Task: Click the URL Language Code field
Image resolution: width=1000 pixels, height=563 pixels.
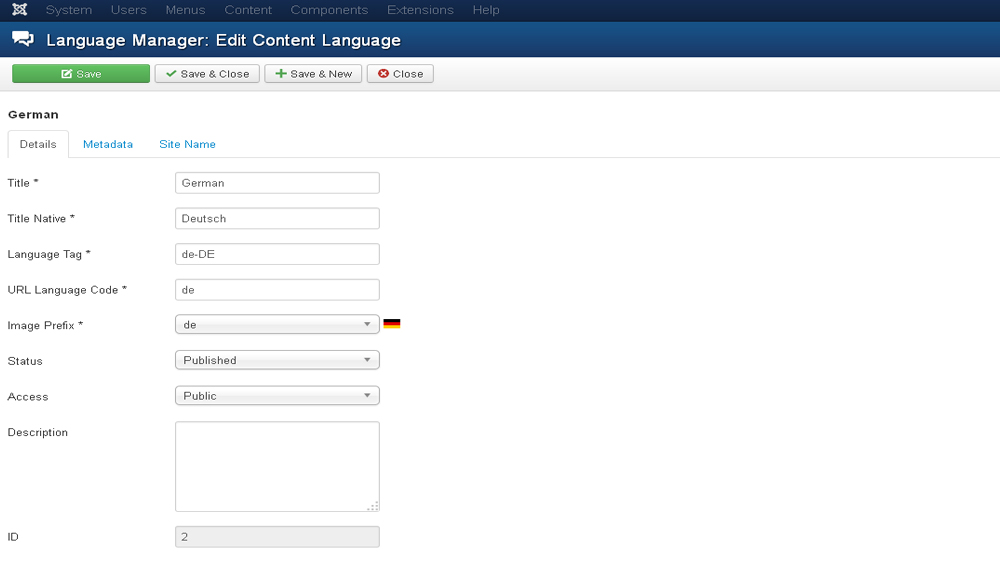Action: [x=277, y=290]
